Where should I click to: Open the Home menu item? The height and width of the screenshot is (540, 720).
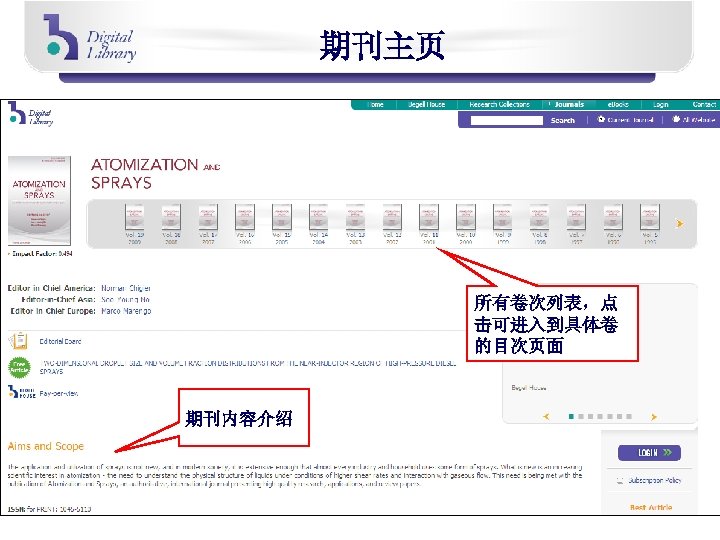(x=375, y=105)
